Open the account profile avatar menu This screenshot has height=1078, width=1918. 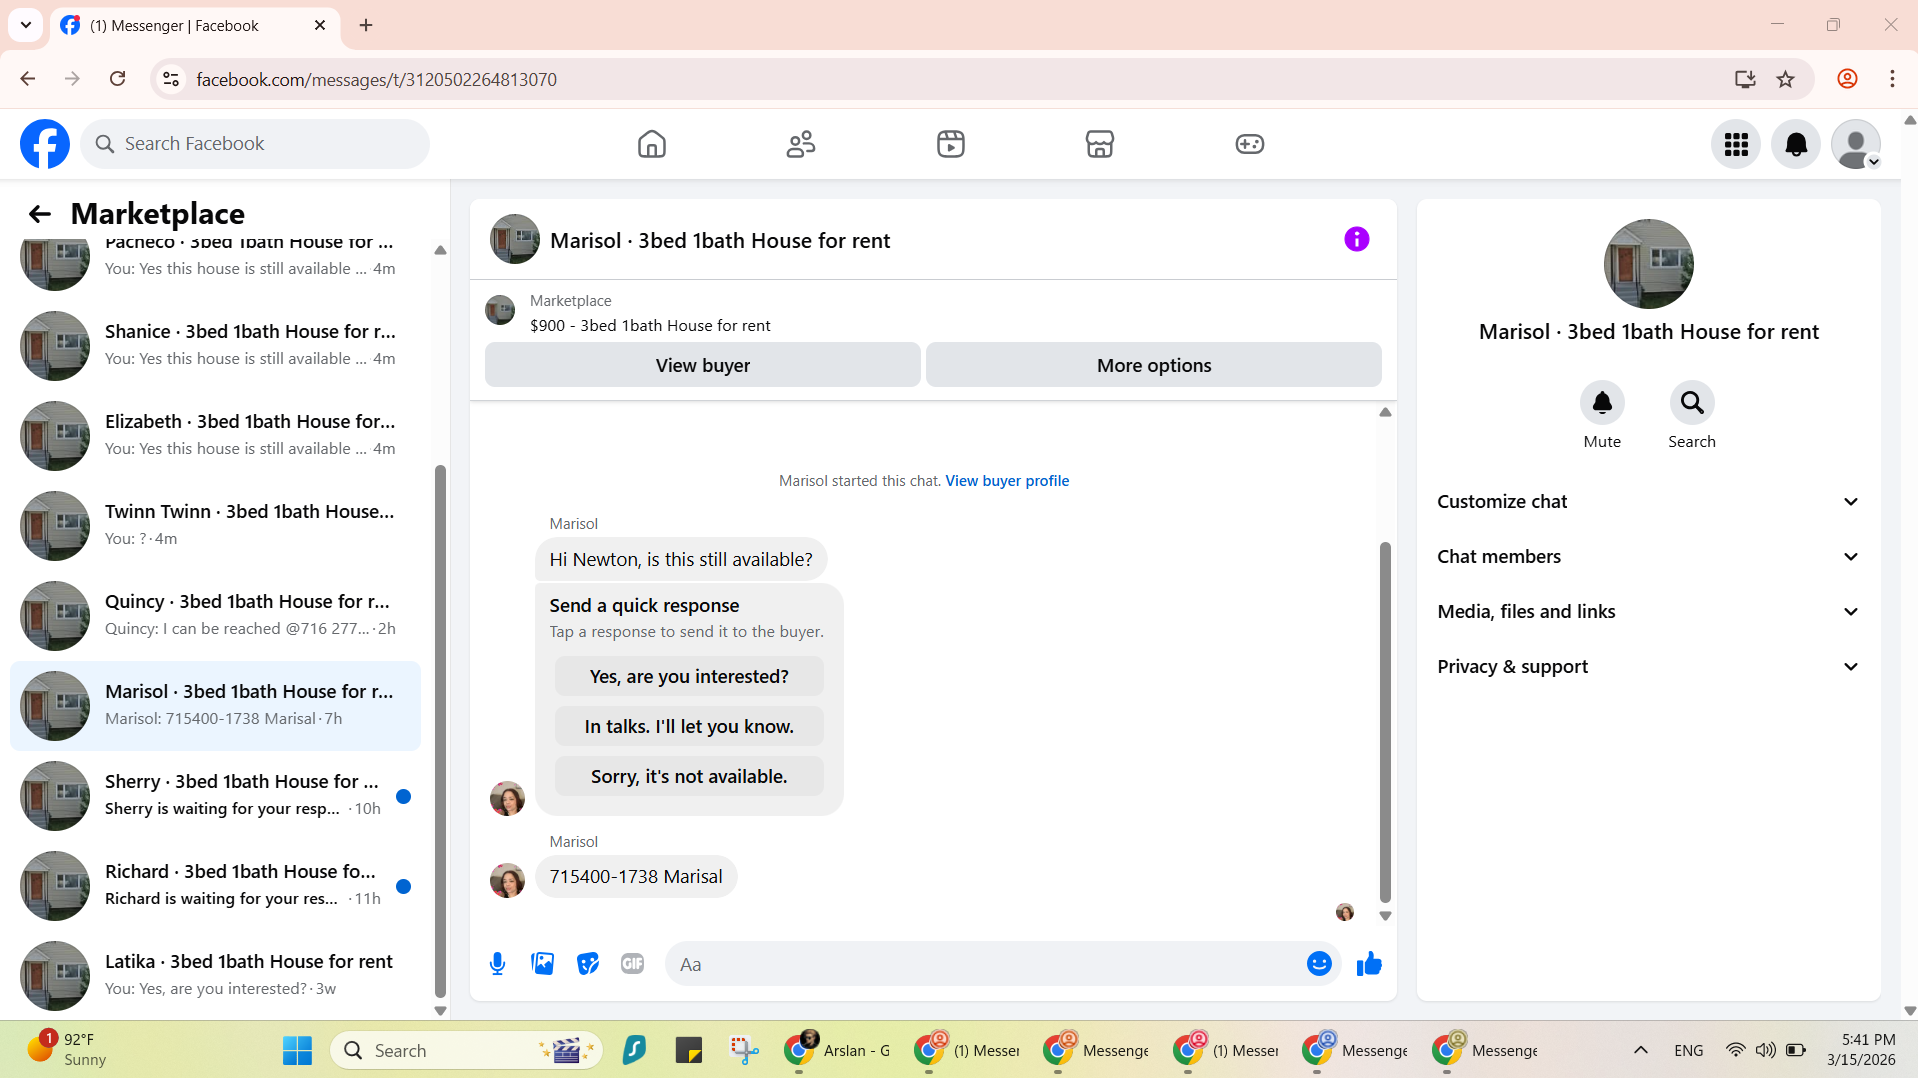(1856, 145)
